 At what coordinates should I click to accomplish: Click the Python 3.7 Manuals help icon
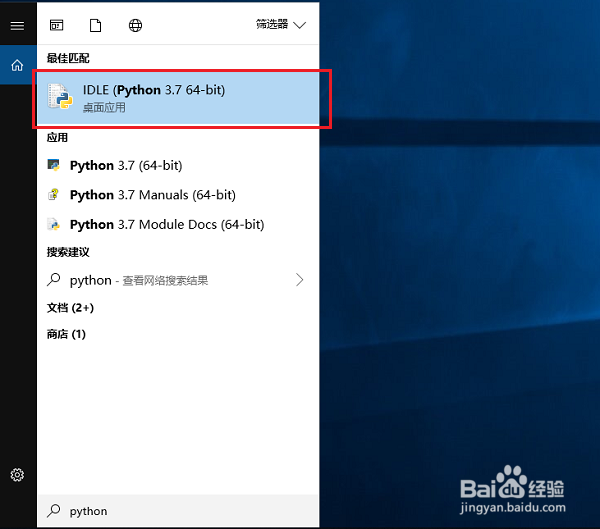[54, 194]
